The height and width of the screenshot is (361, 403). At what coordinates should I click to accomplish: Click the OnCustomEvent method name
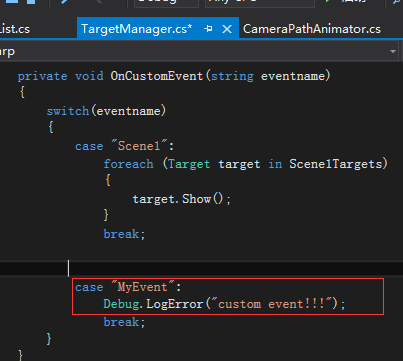click(x=157, y=76)
